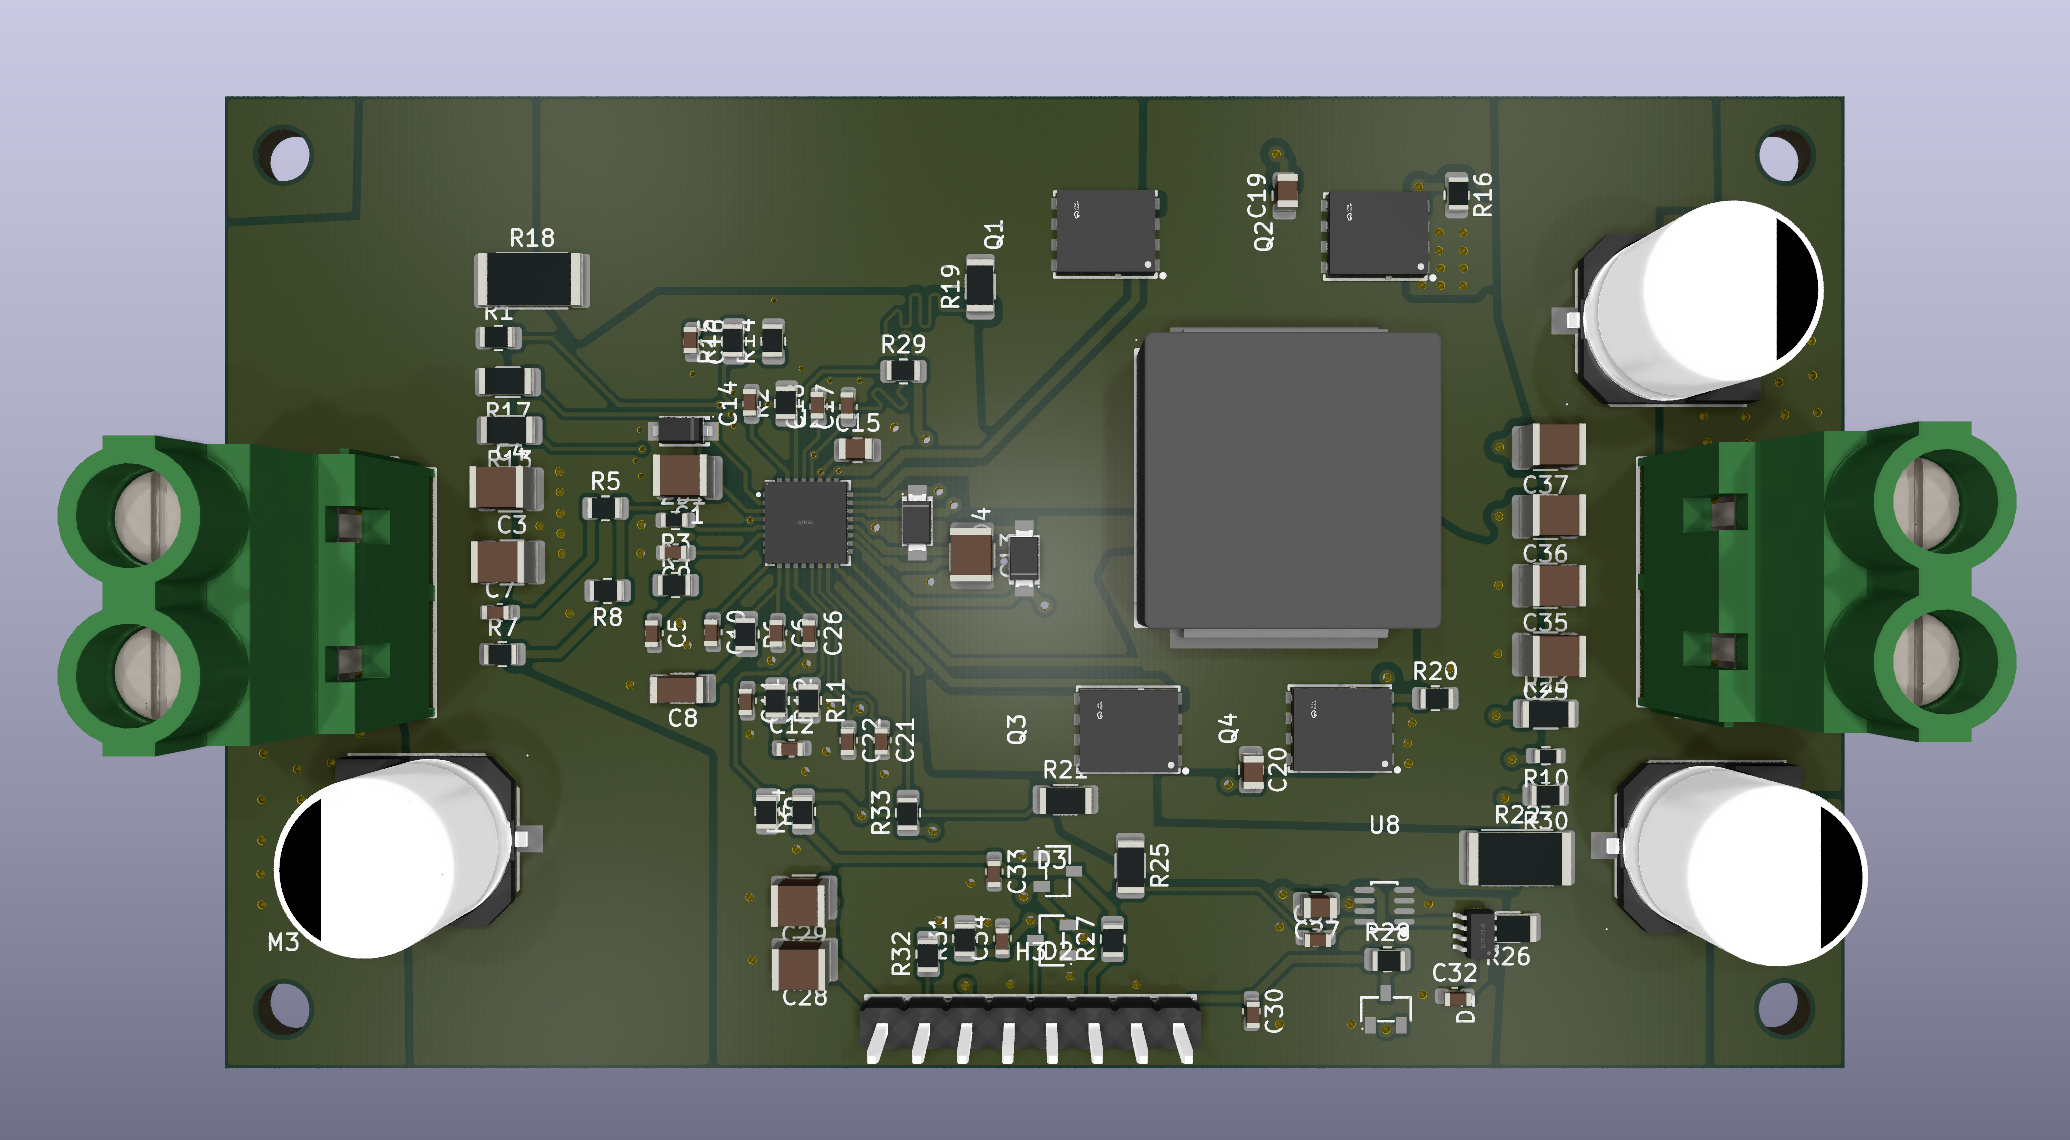Screen dimensions: 2070x1140
Task: Click the C19 silkscreen label
Action: pyautogui.click(x=1257, y=195)
